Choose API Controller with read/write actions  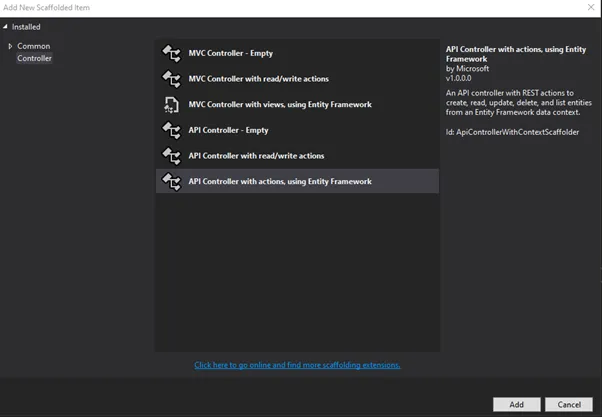click(297, 156)
